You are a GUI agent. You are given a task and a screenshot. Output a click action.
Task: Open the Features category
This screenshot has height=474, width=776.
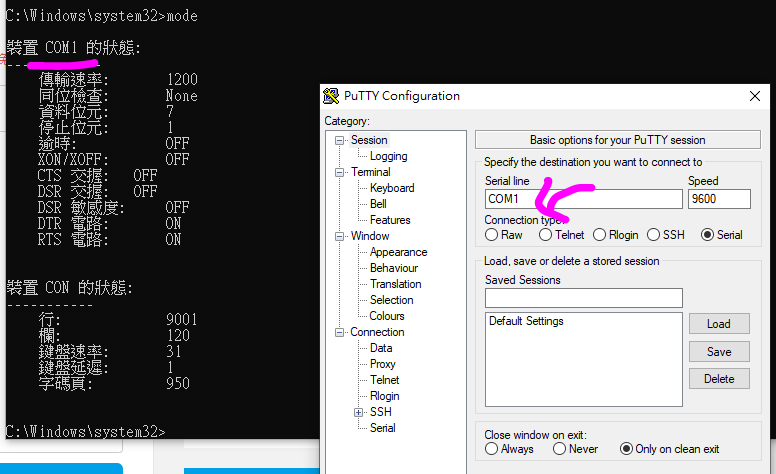pyautogui.click(x=390, y=220)
